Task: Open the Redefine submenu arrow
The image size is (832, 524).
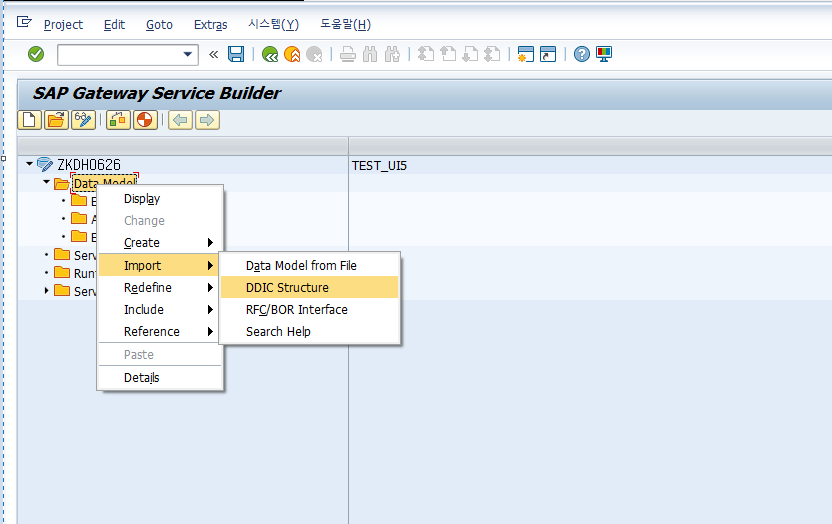Action: 210,287
